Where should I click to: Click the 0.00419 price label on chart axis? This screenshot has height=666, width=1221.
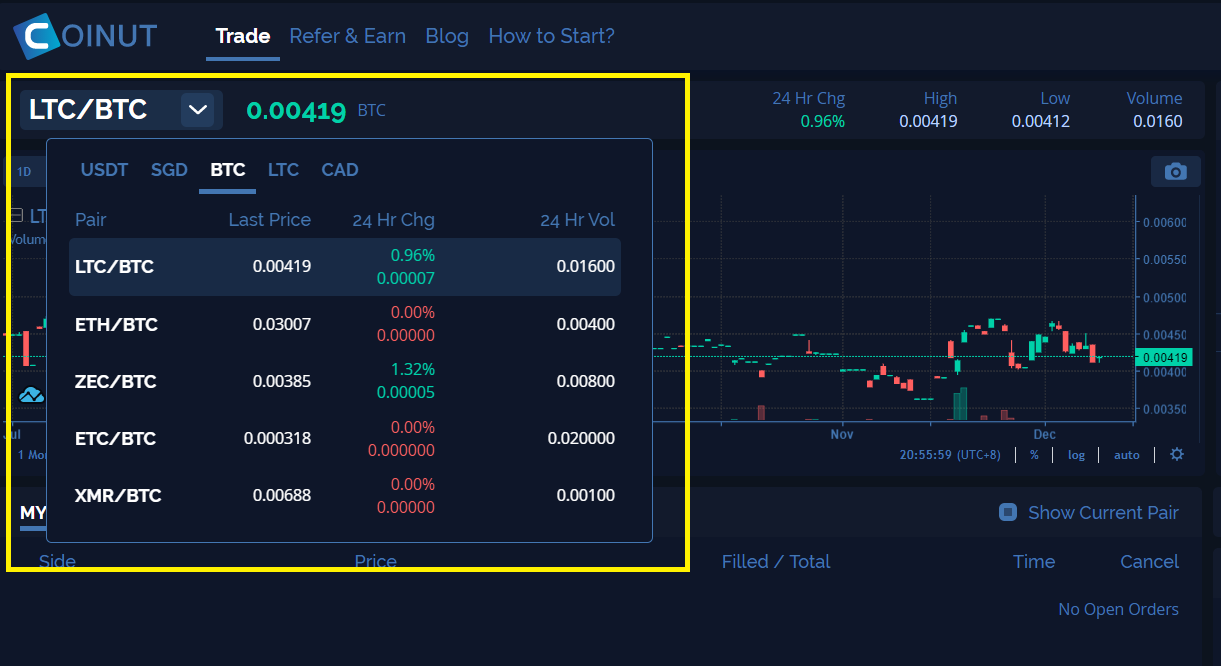click(1164, 357)
